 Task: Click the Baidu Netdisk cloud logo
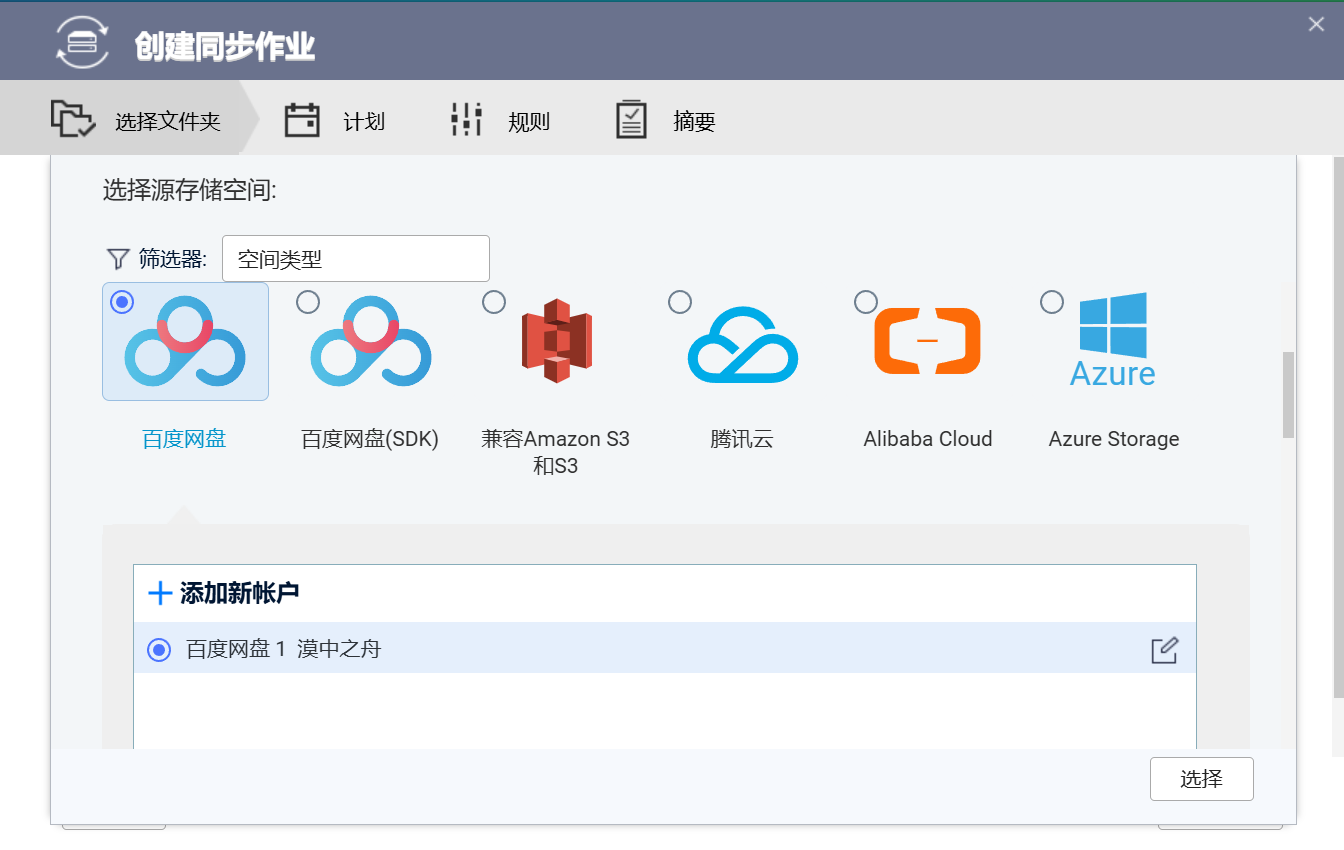click(x=185, y=342)
